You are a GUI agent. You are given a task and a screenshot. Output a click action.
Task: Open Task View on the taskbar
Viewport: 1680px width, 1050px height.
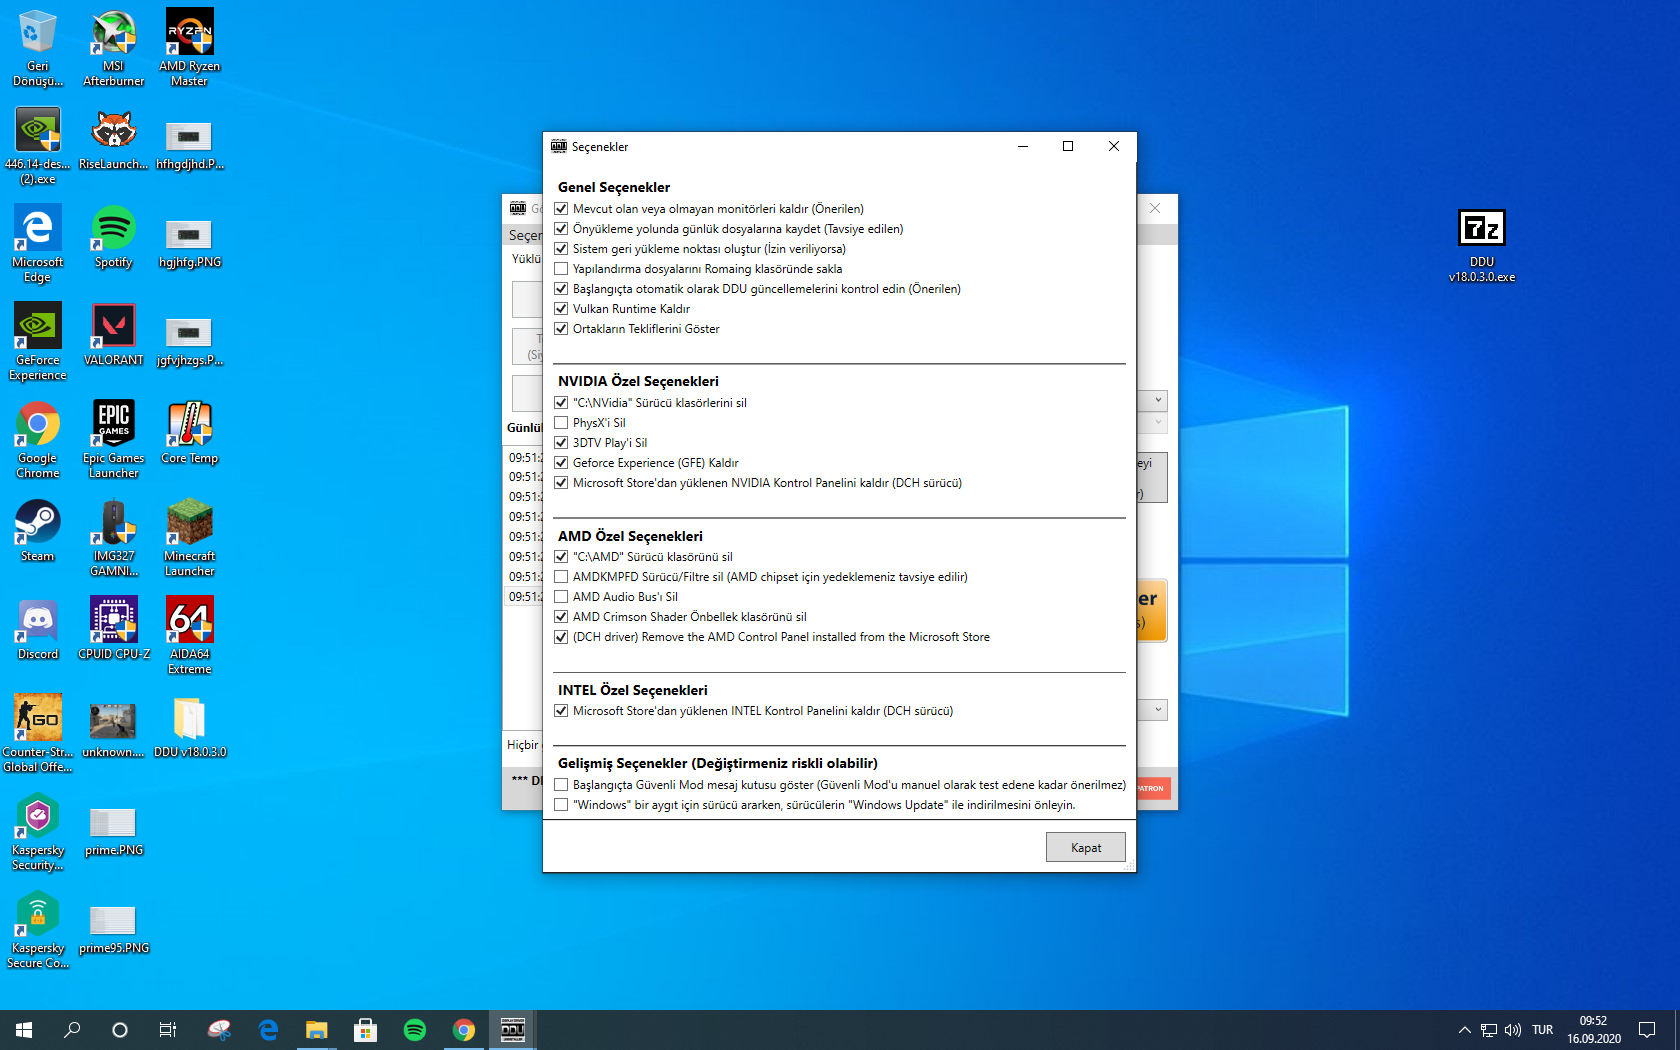[x=168, y=1030]
